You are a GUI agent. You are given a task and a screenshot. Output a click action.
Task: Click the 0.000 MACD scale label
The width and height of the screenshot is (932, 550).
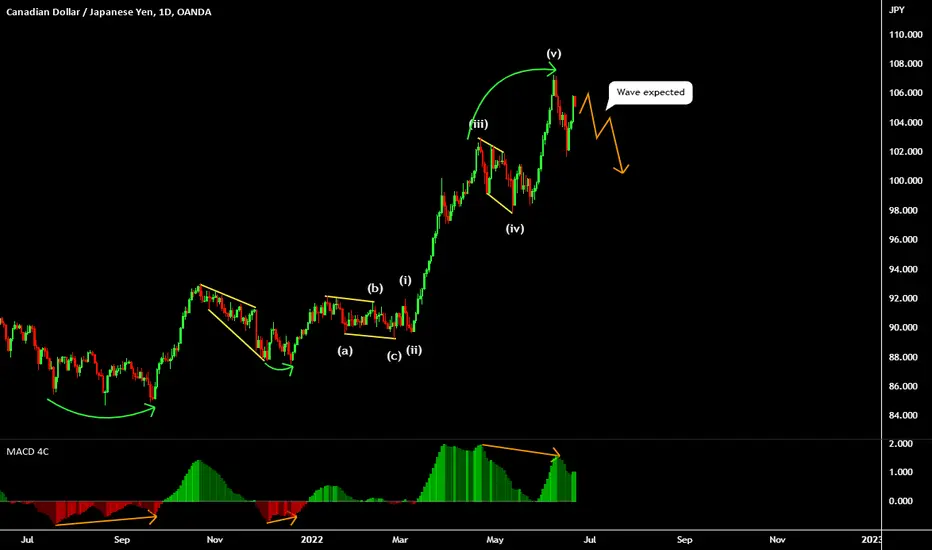pos(900,501)
